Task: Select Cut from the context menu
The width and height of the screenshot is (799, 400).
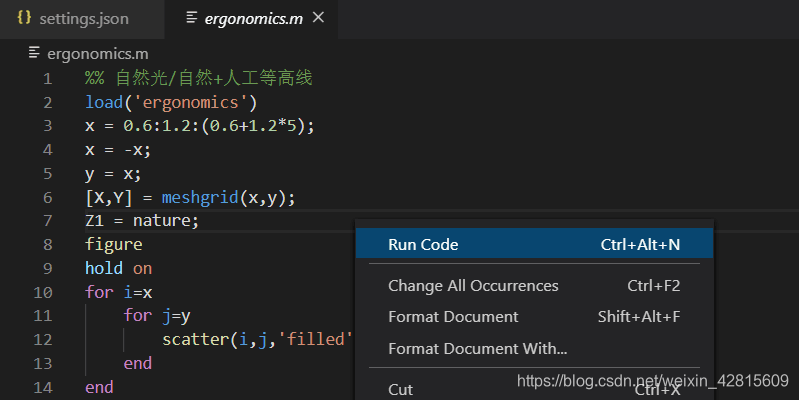Action: click(x=534, y=389)
